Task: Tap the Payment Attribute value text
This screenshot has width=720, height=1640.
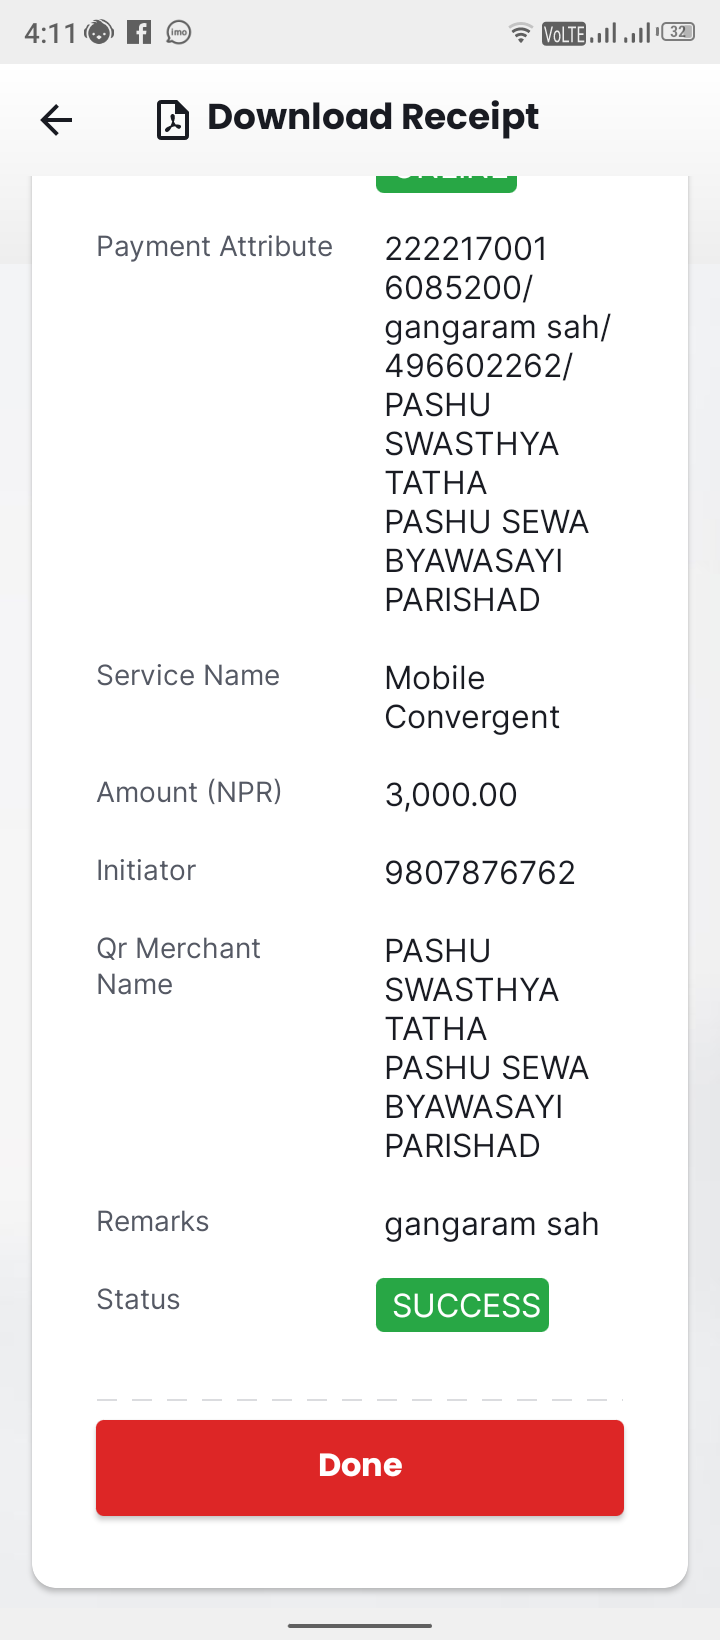Action: tap(497, 424)
